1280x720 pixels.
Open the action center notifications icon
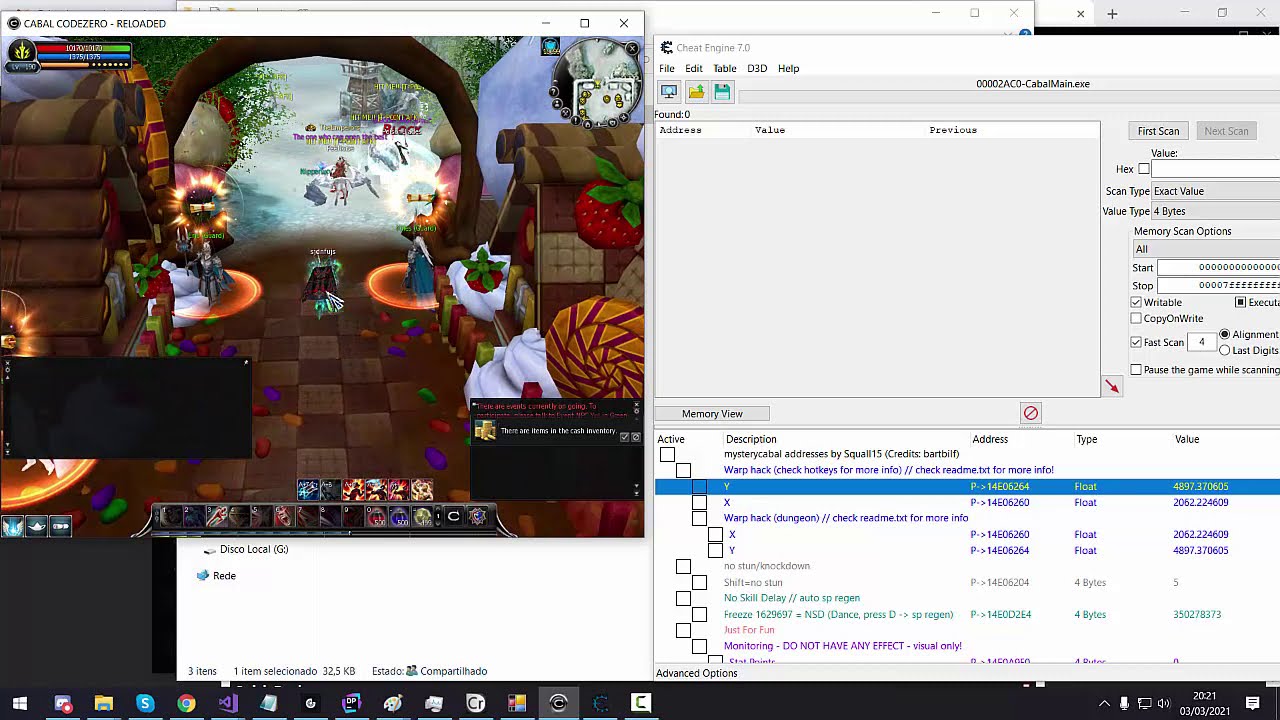(x=1253, y=704)
